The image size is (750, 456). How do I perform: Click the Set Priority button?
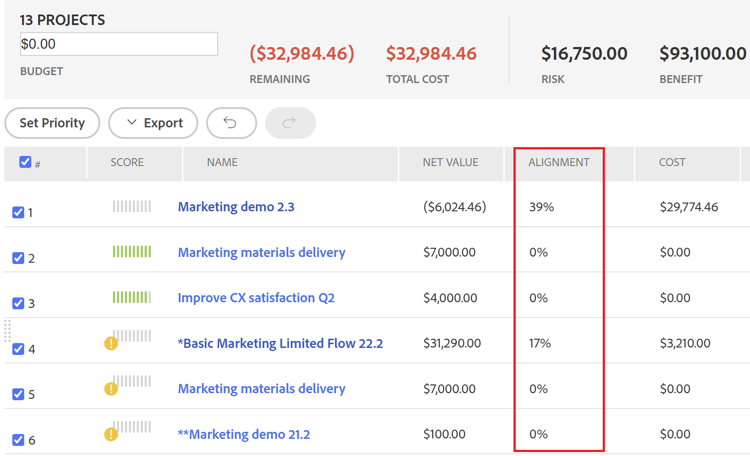[x=52, y=123]
